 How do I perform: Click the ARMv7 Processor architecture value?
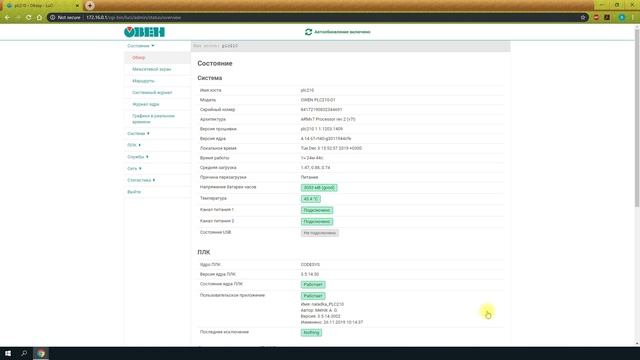pyautogui.click(x=328, y=120)
